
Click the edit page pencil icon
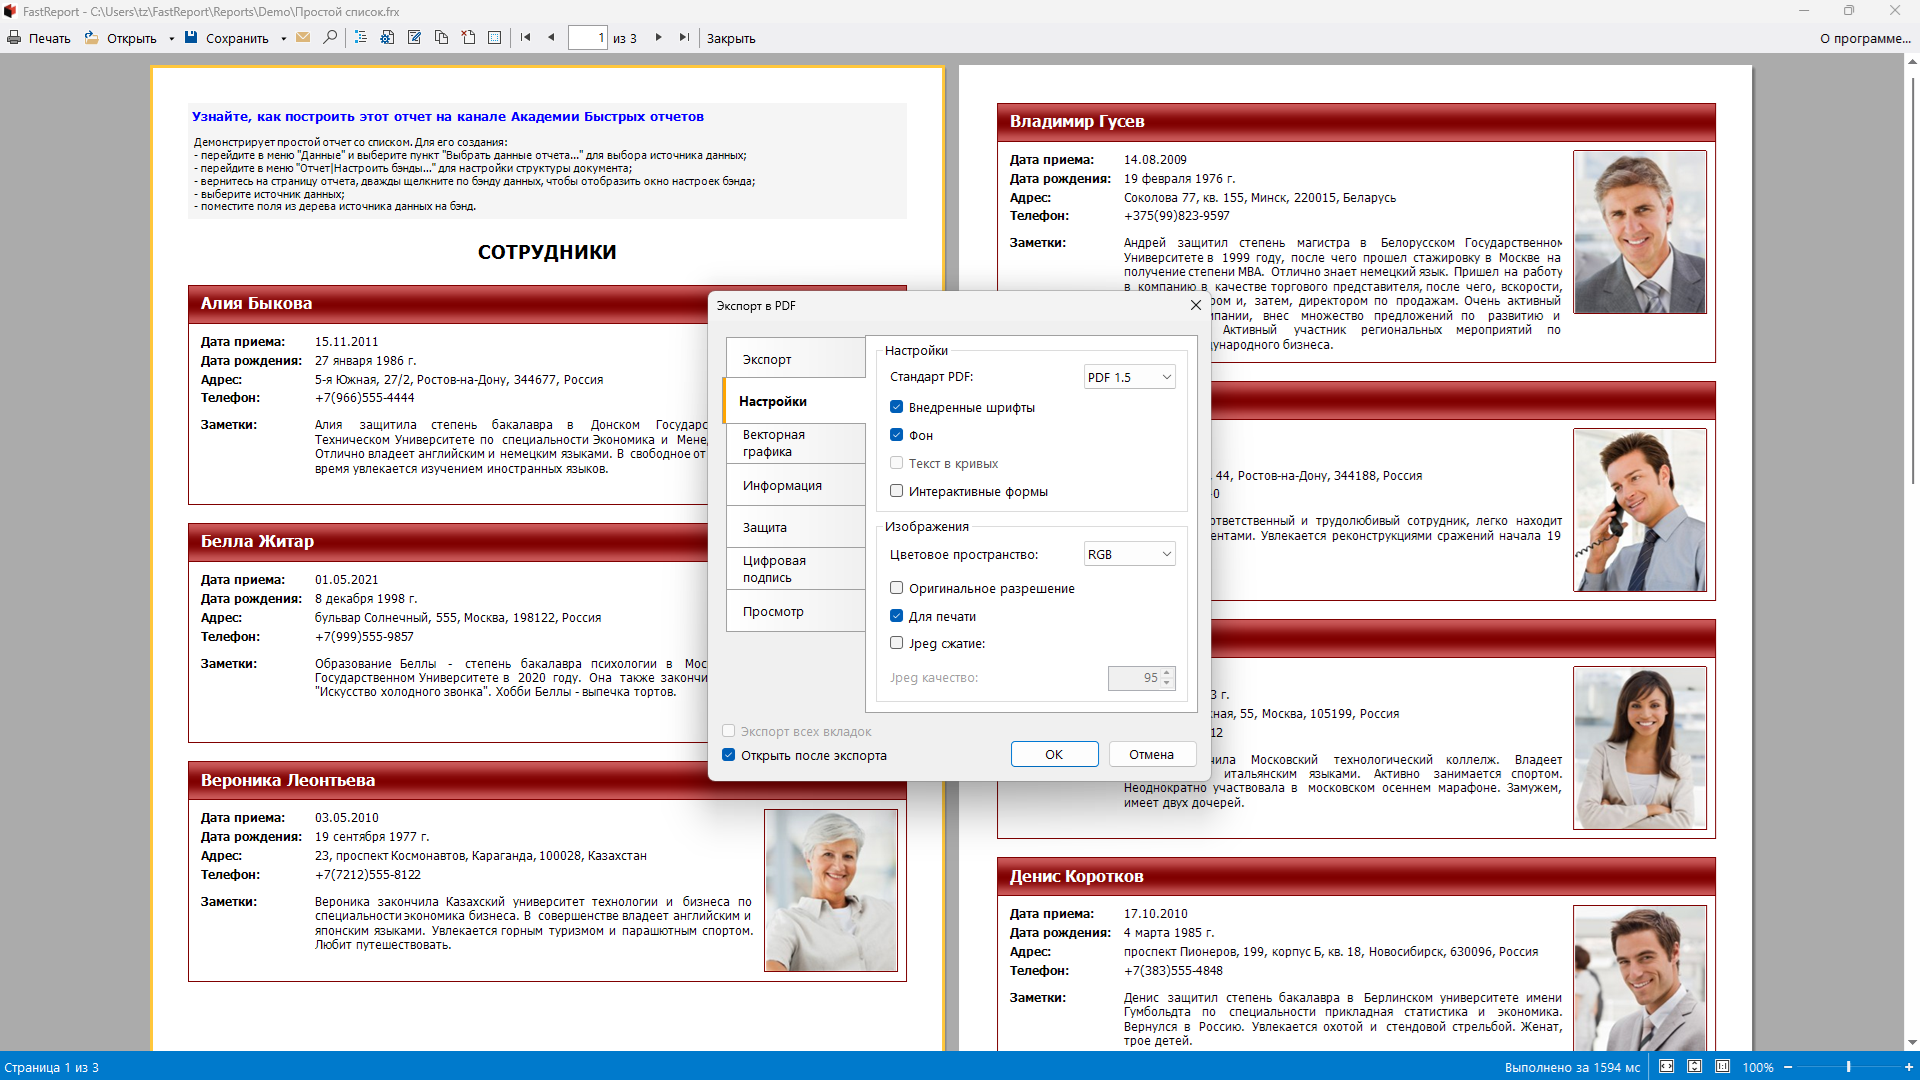coord(414,38)
